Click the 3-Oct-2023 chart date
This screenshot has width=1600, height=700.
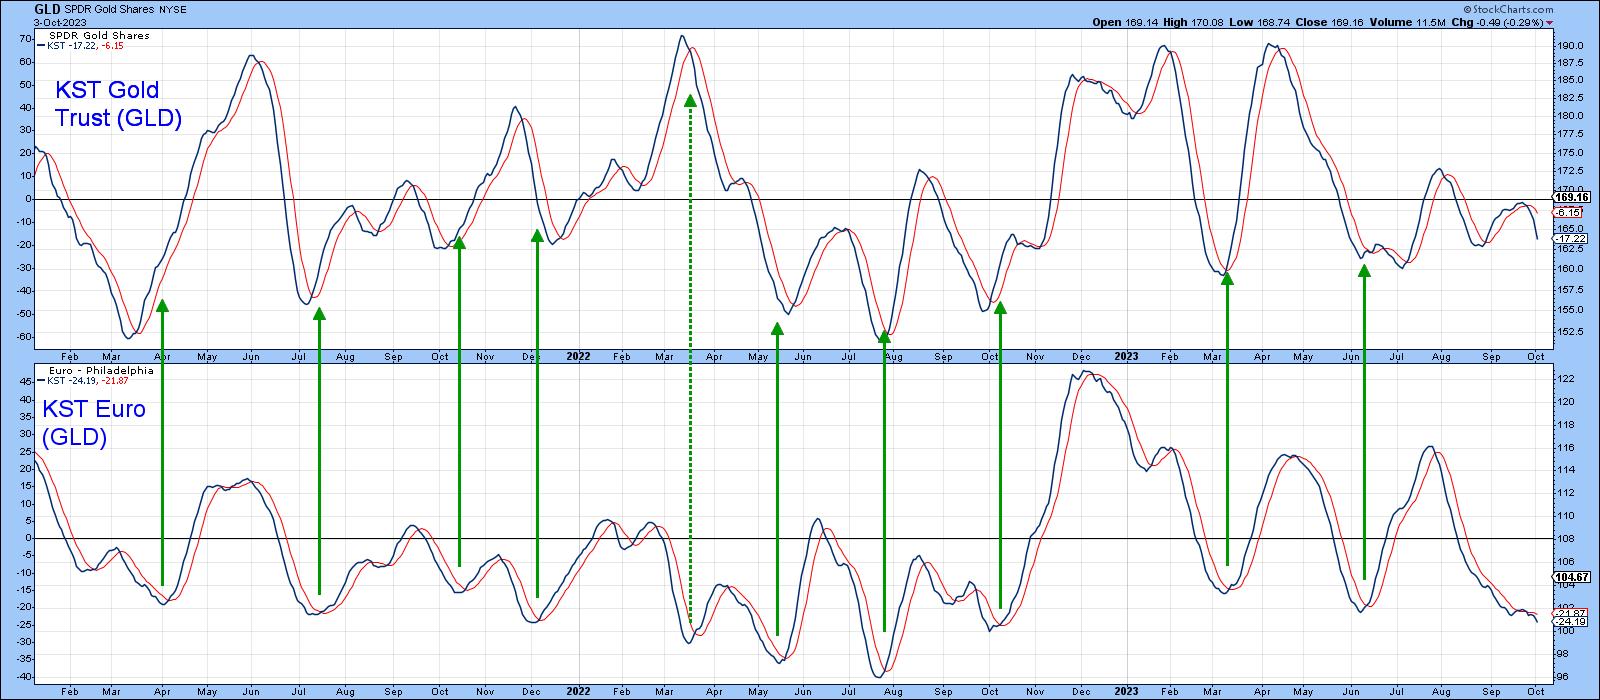60,22
